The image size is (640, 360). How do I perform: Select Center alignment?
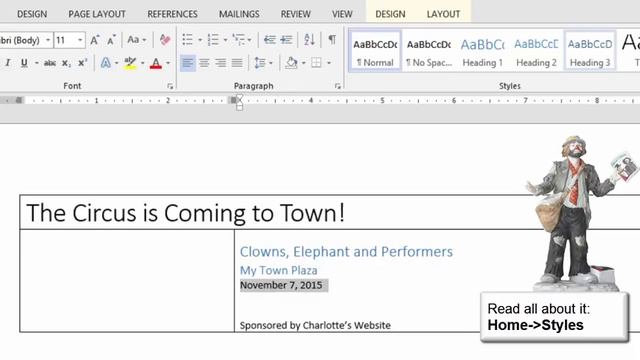[x=204, y=63]
